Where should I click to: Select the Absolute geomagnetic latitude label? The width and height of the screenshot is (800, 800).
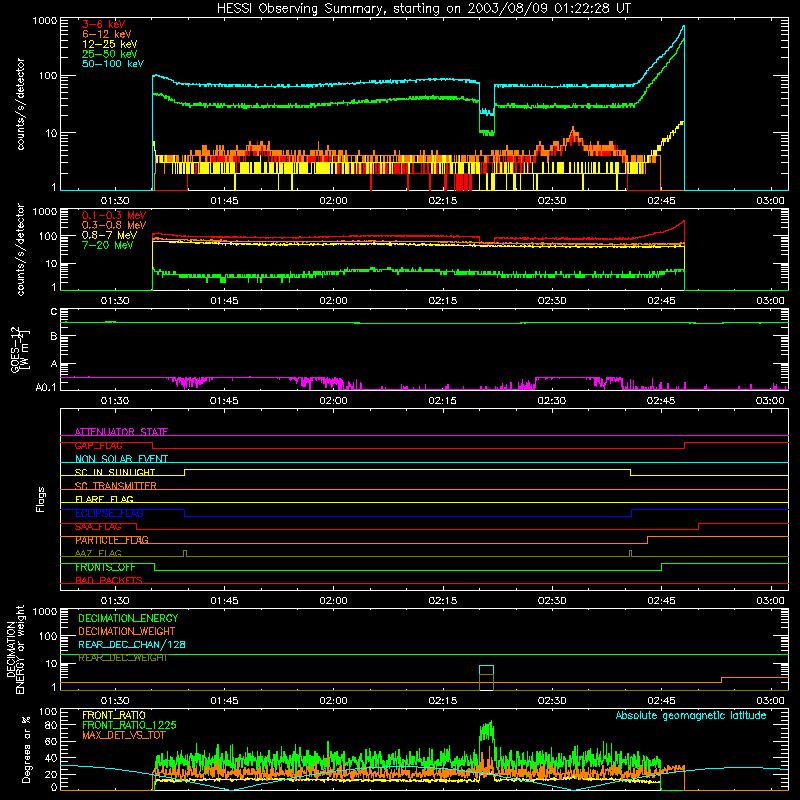691,715
